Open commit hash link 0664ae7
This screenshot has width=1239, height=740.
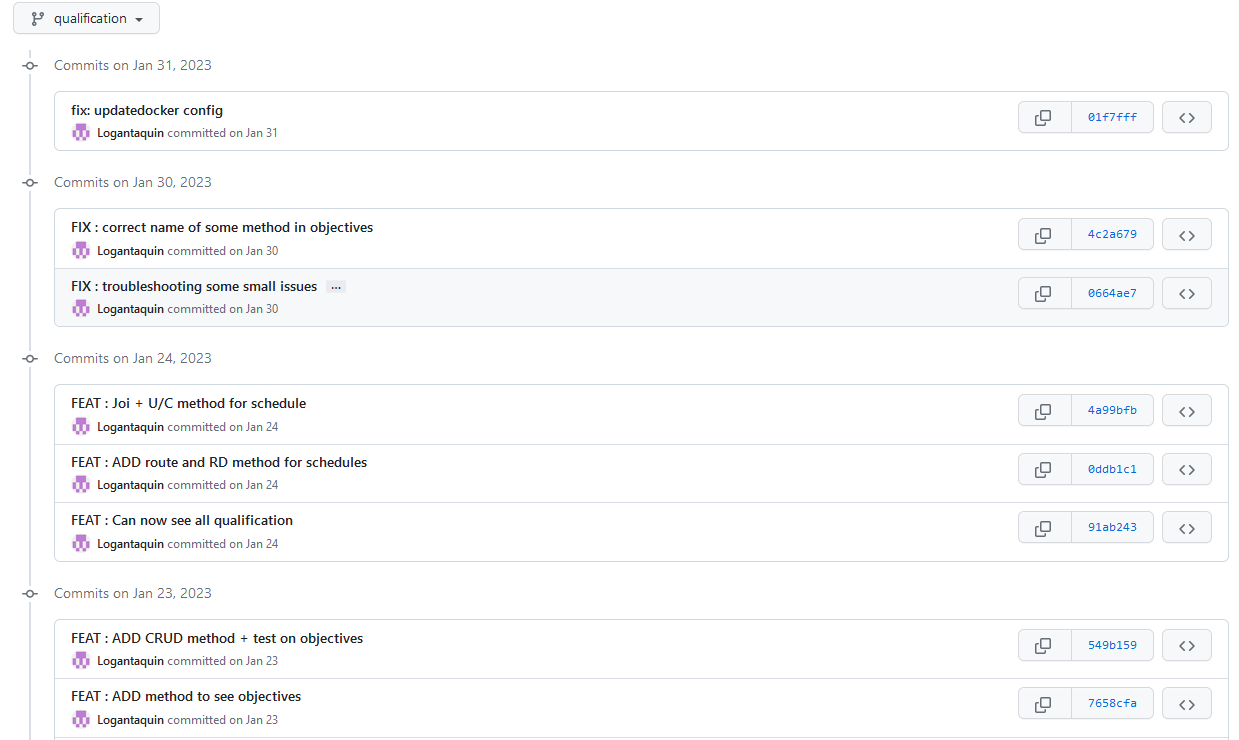pyautogui.click(x=1111, y=293)
